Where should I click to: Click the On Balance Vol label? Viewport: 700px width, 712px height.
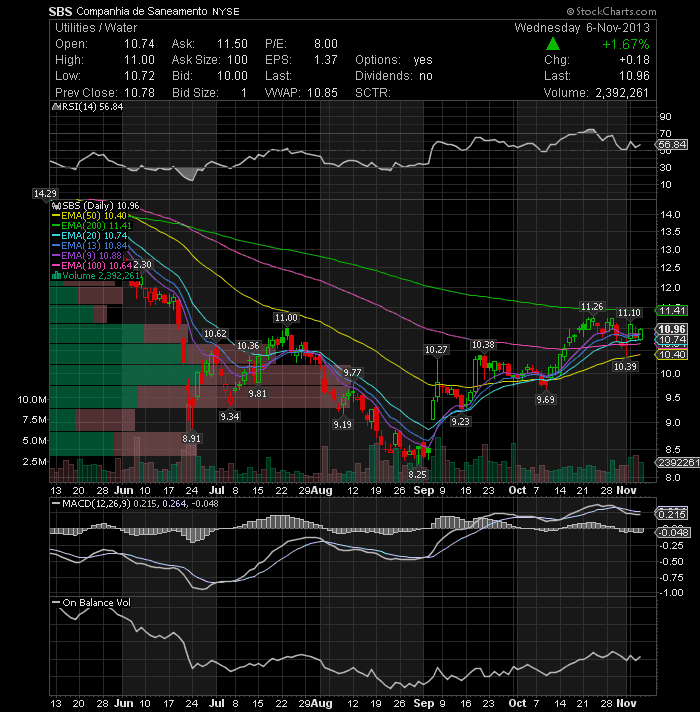point(96,603)
